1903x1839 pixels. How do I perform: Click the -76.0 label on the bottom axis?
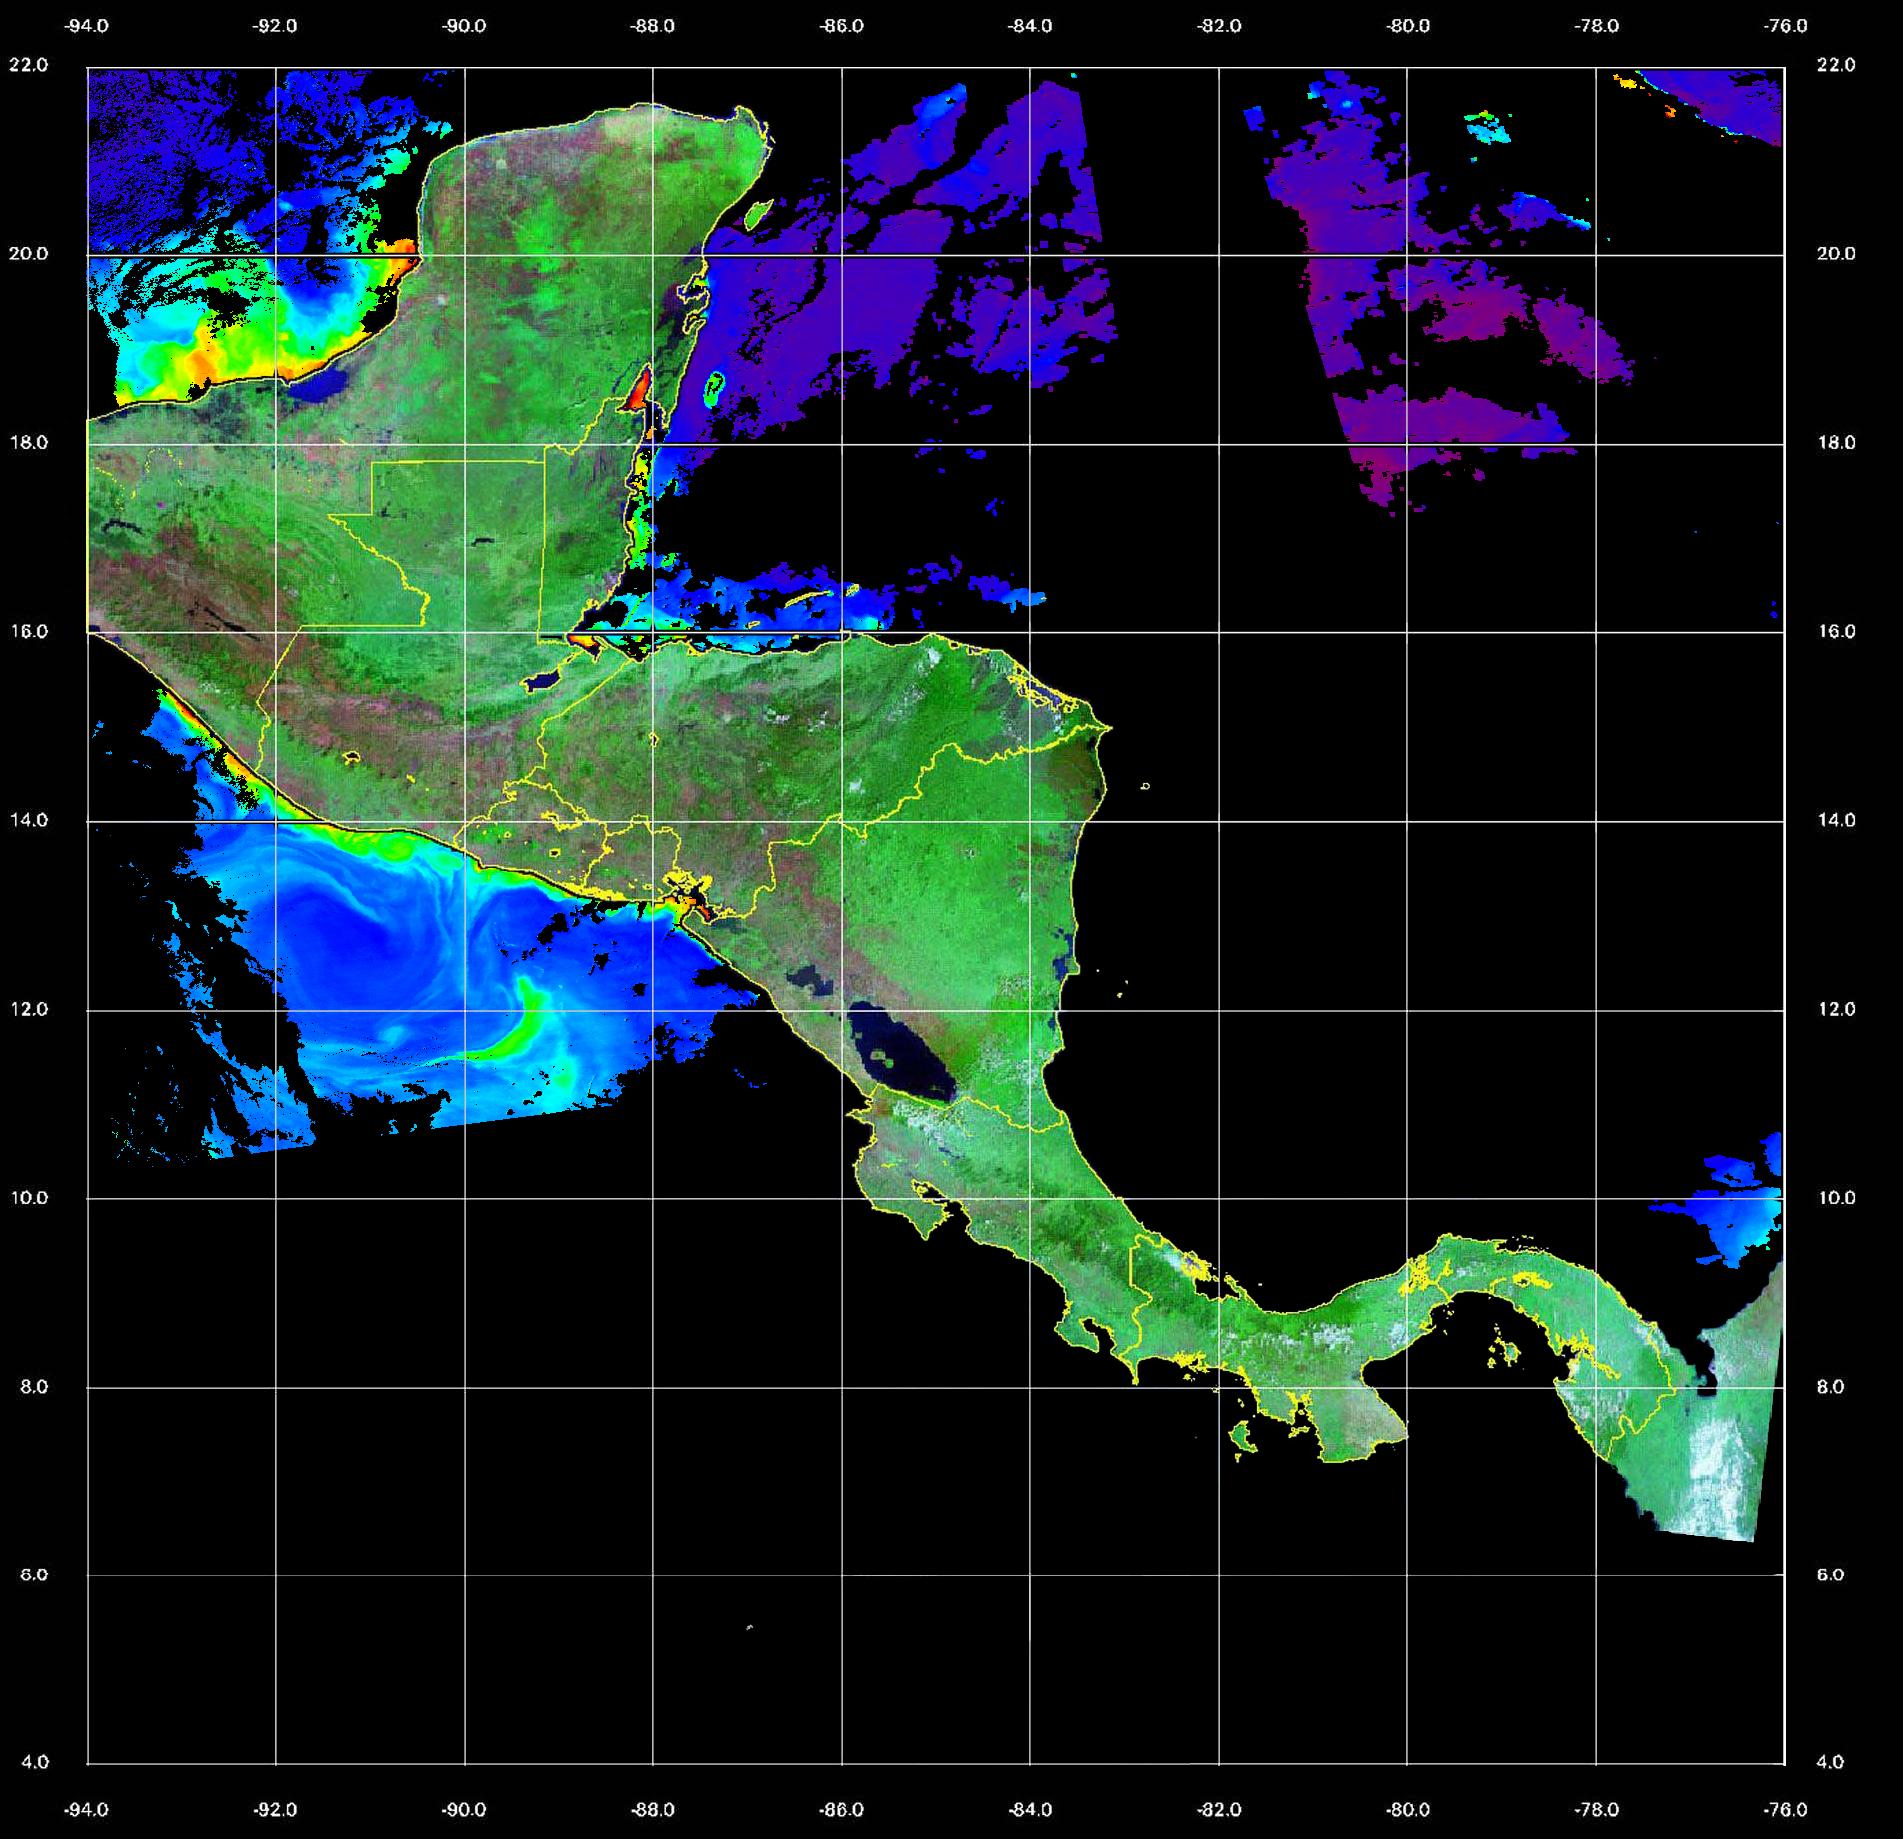[1786, 1809]
